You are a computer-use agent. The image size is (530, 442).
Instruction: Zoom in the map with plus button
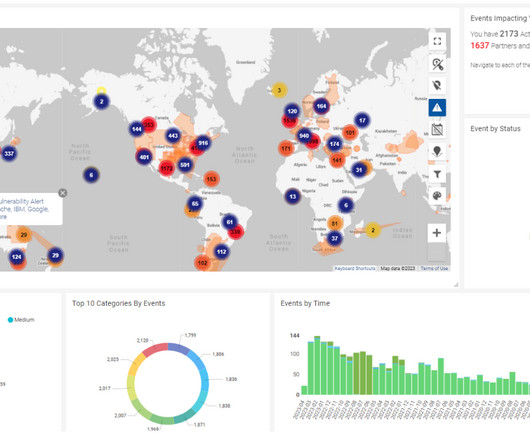(437, 233)
